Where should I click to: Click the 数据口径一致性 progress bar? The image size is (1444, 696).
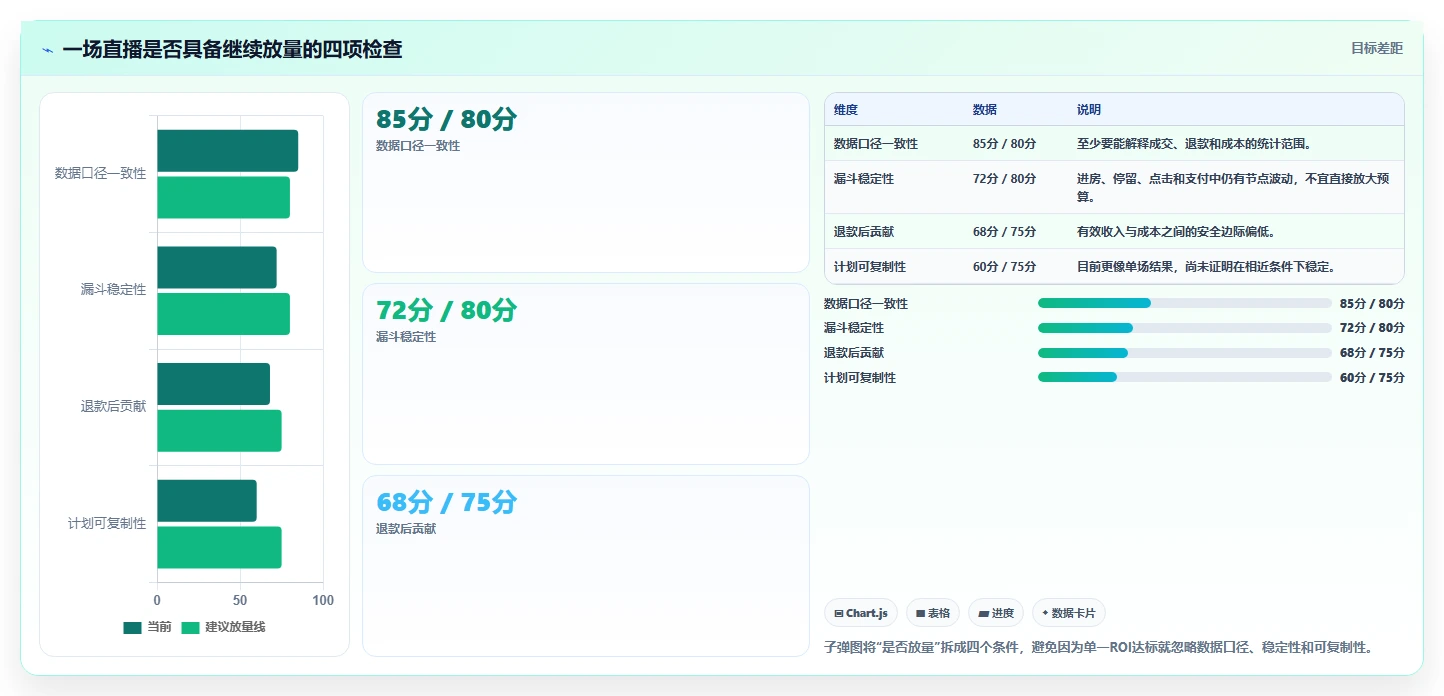point(1185,303)
